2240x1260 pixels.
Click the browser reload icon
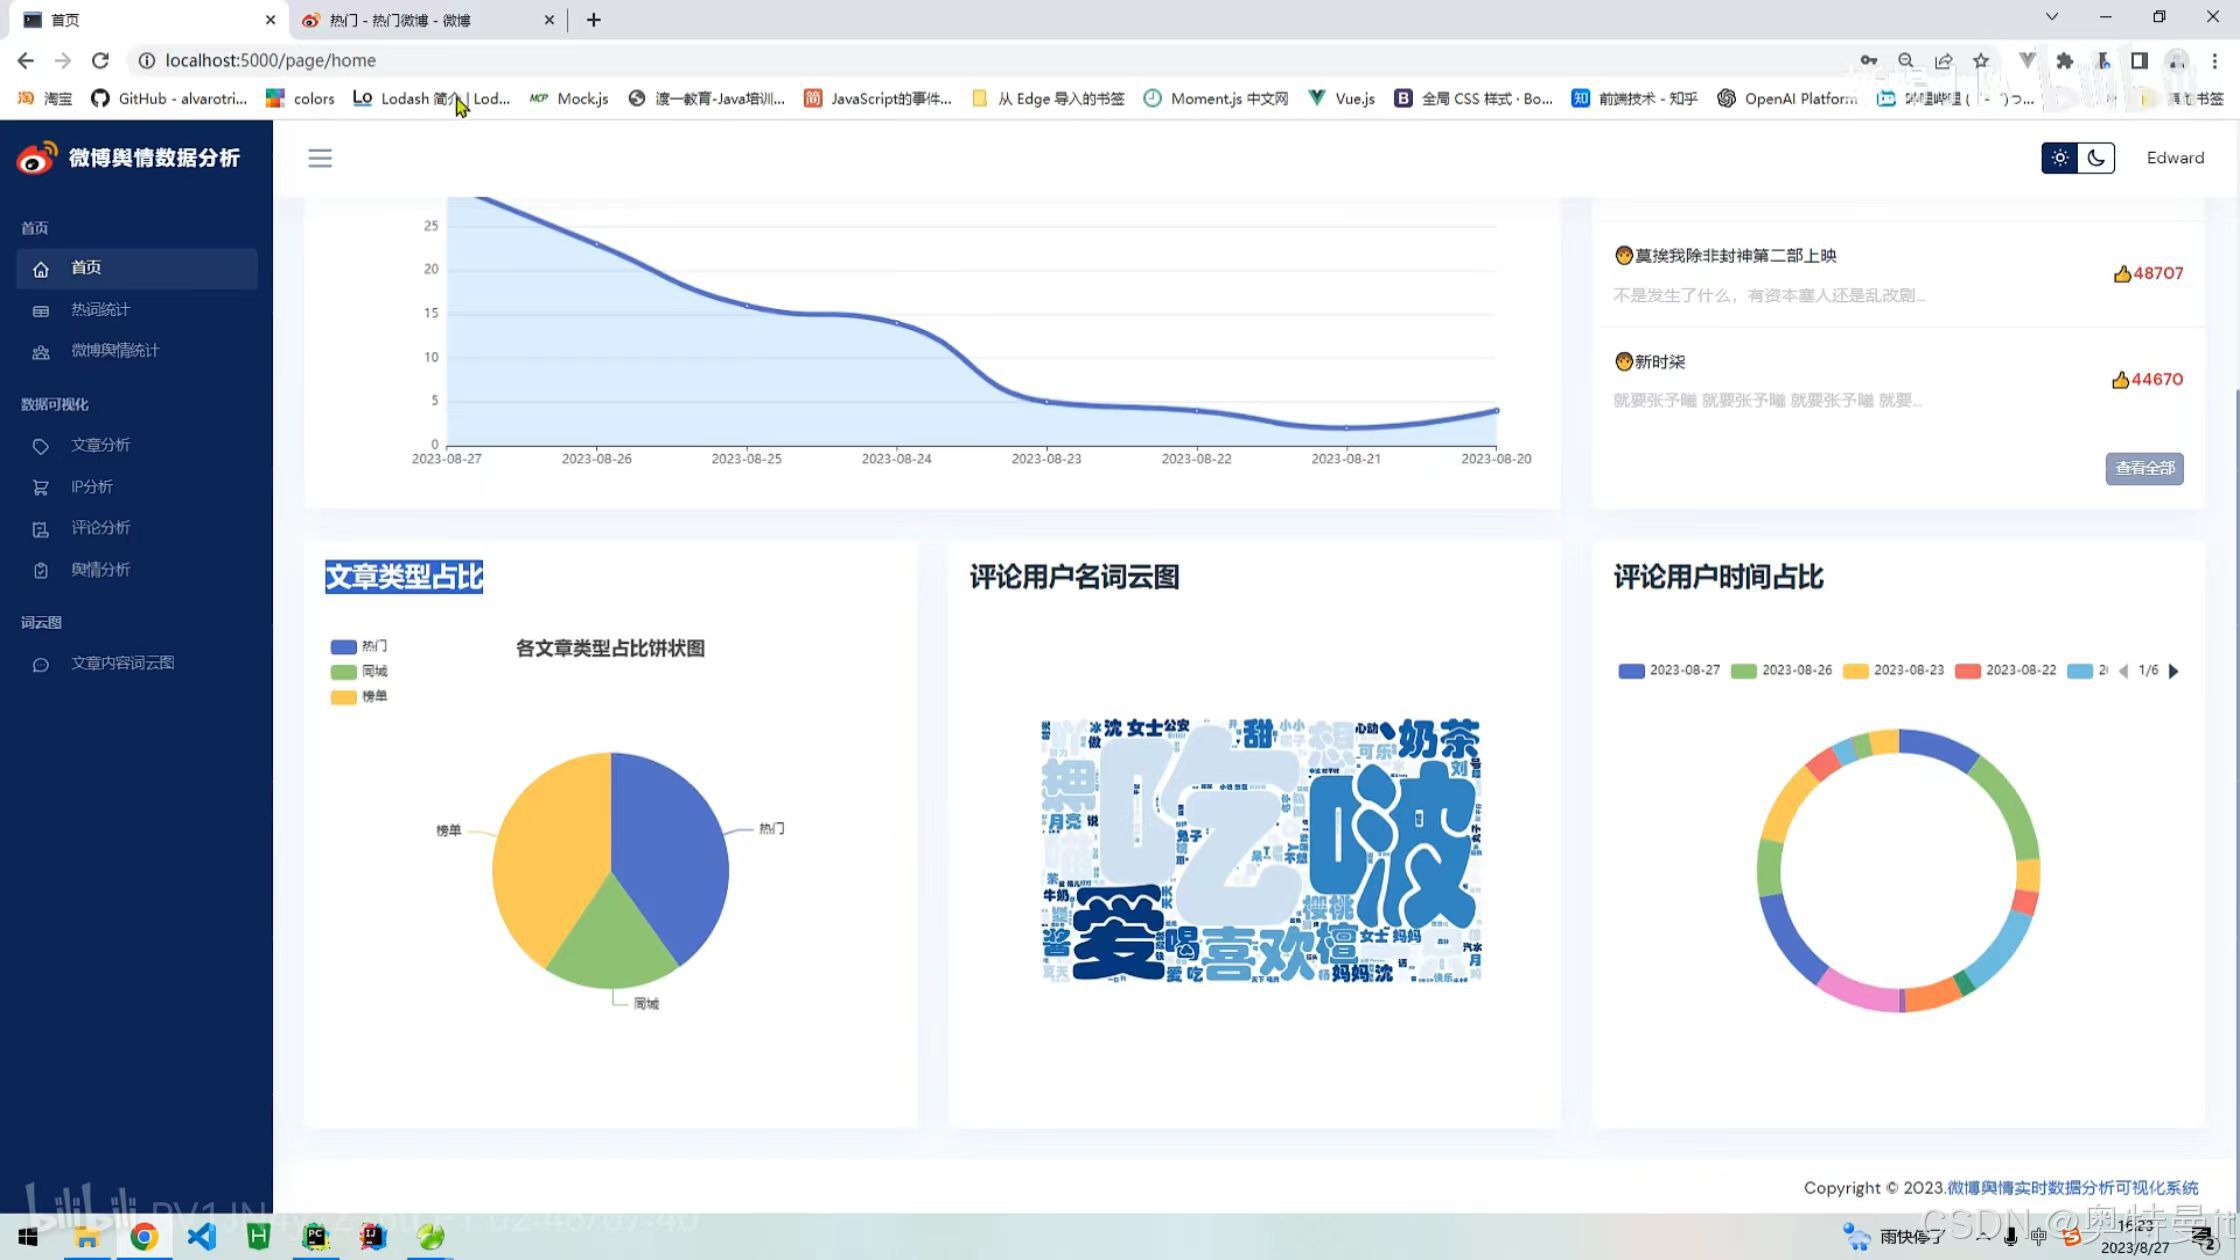coord(100,61)
